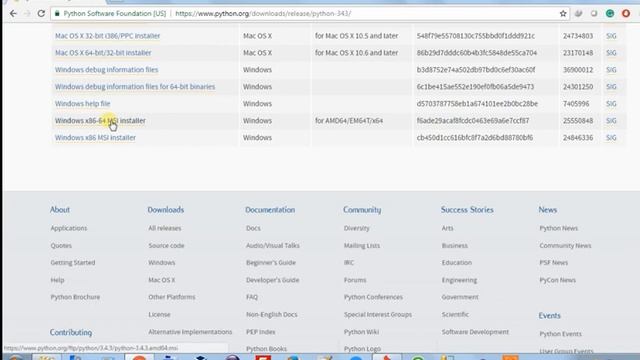The image size is (640, 360).
Task: Download the Windows help file
Action: tap(82, 104)
